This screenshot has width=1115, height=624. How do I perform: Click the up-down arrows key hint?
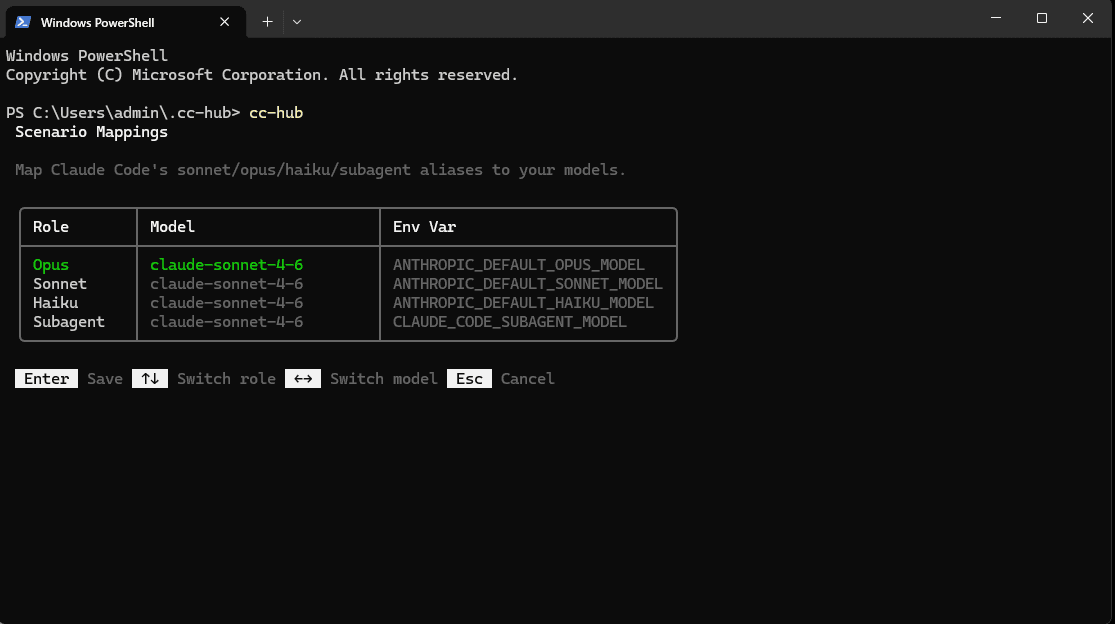pos(150,379)
